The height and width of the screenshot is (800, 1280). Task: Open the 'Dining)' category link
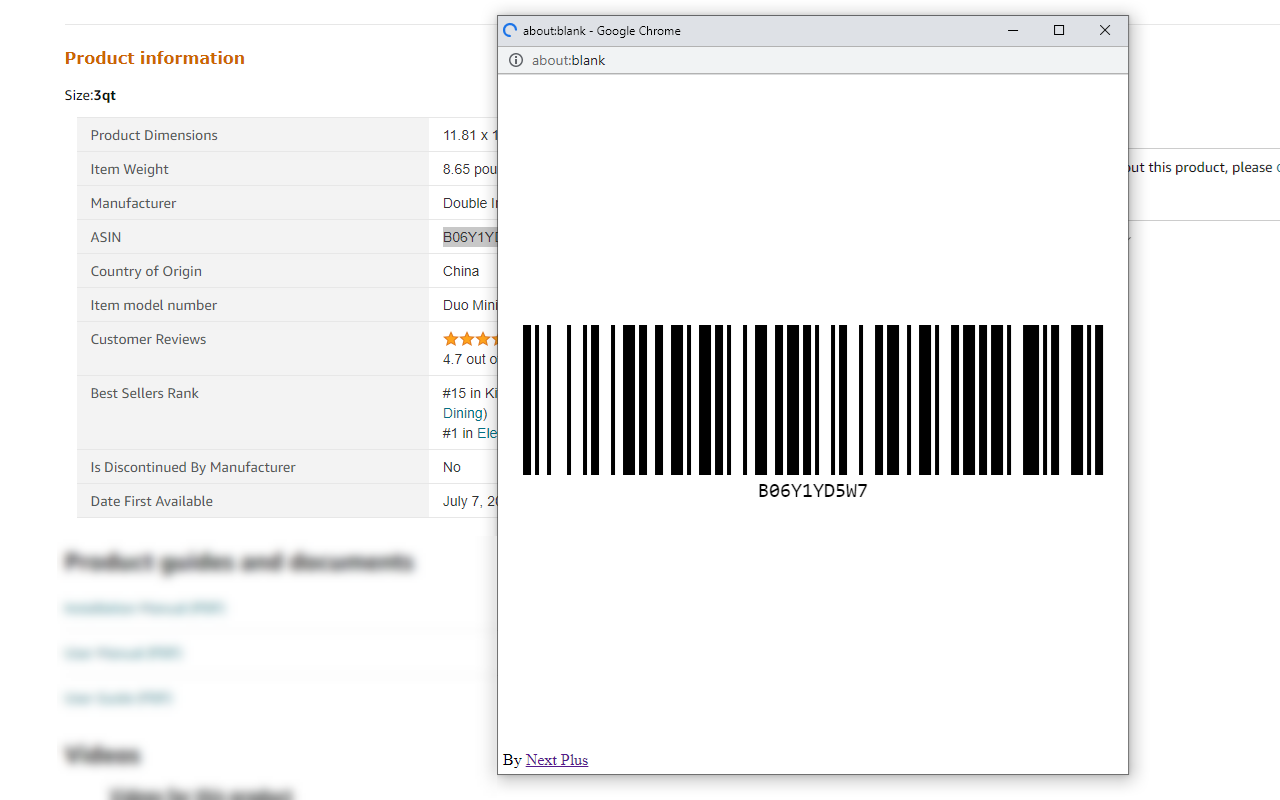(x=465, y=413)
